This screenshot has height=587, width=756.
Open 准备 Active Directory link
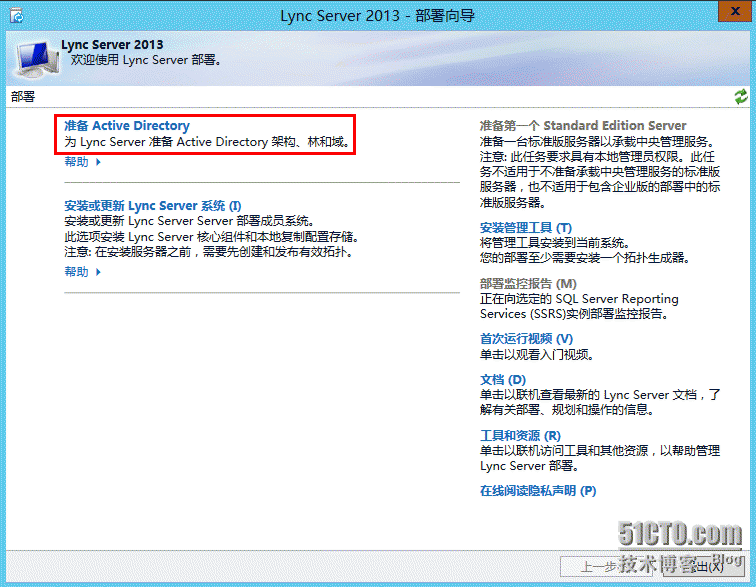point(127,125)
